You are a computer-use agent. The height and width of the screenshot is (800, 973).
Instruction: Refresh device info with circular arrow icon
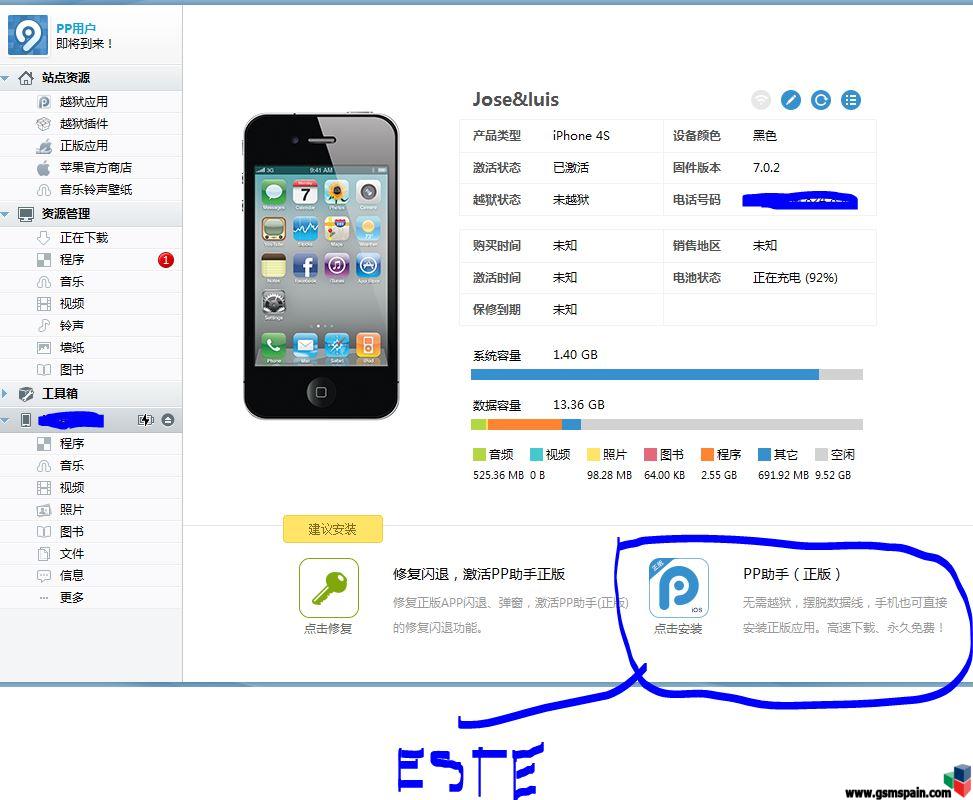click(820, 100)
